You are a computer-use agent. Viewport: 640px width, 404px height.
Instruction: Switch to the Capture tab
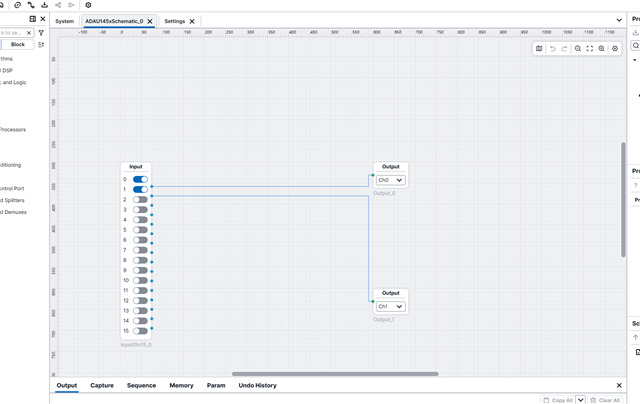point(102,385)
